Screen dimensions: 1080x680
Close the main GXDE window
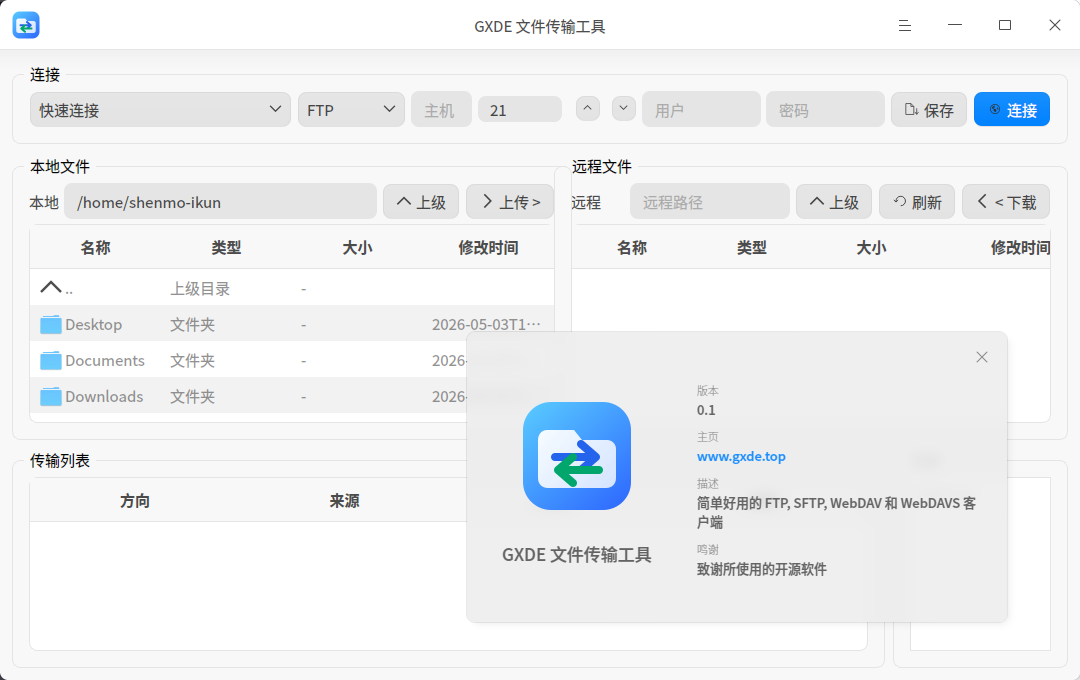point(1055,25)
